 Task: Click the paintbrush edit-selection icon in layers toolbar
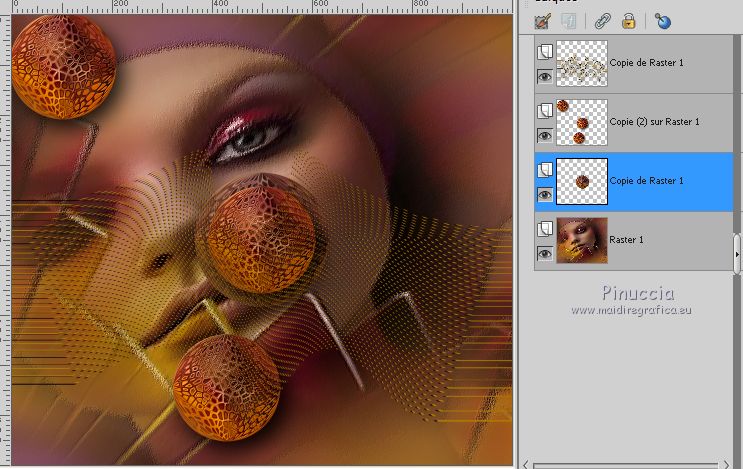[543, 21]
